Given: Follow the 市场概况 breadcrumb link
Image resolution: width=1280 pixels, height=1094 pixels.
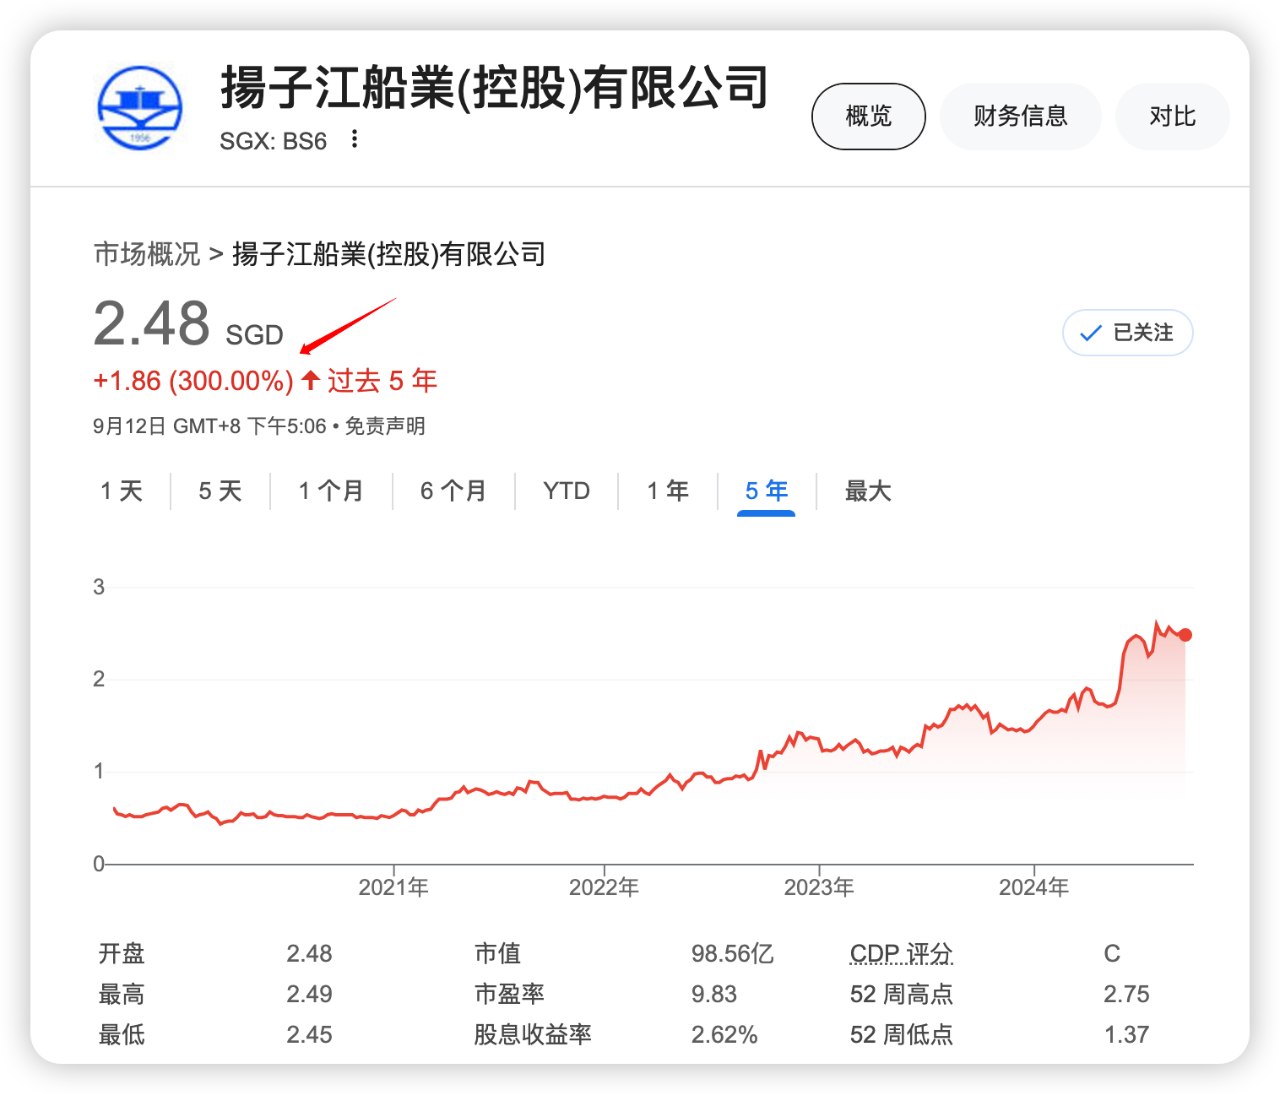Looking at the screenshot, I should 147,254.
